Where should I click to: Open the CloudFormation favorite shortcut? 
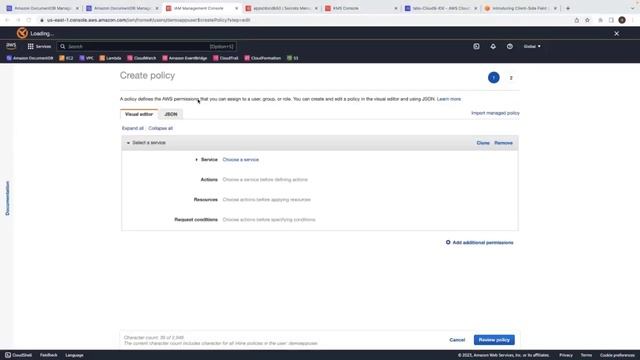coord(262,58)
